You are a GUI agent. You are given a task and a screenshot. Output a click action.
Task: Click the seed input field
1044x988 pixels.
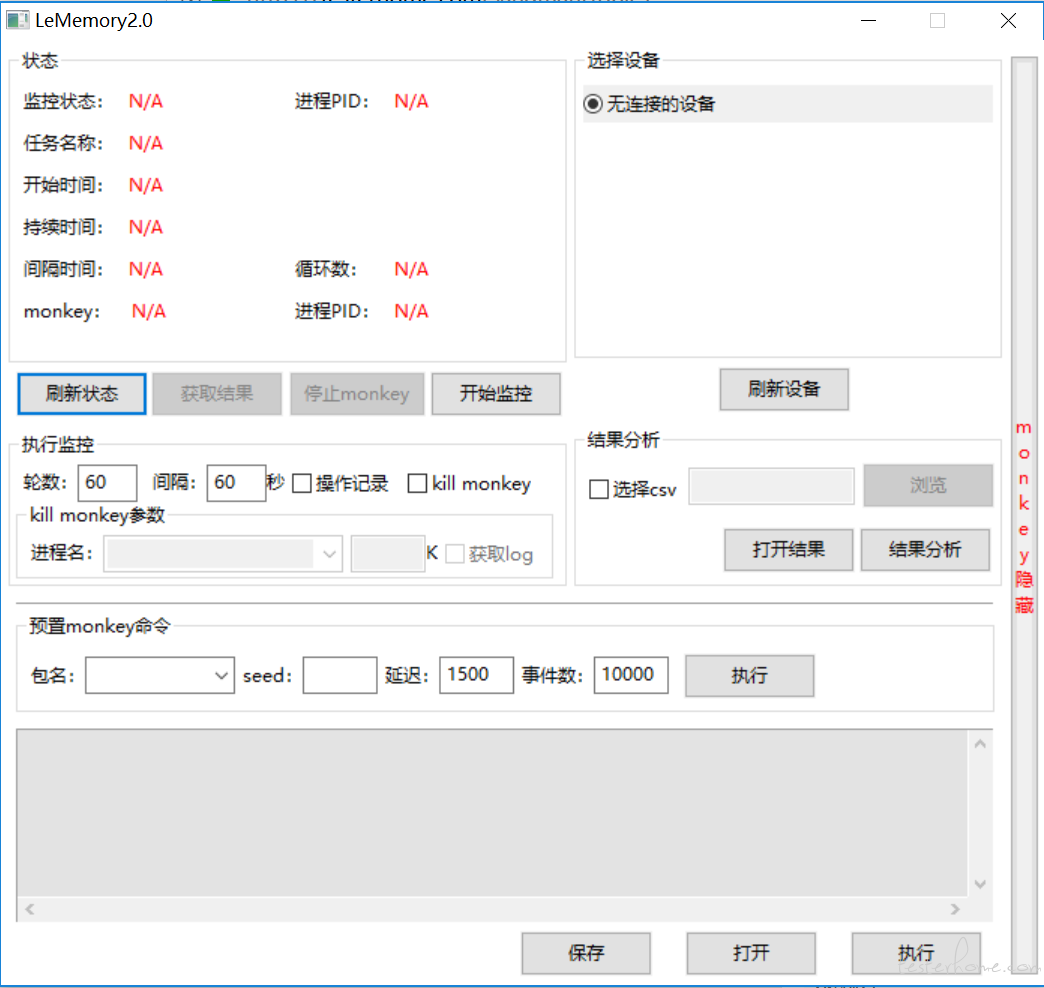[340, 675]
